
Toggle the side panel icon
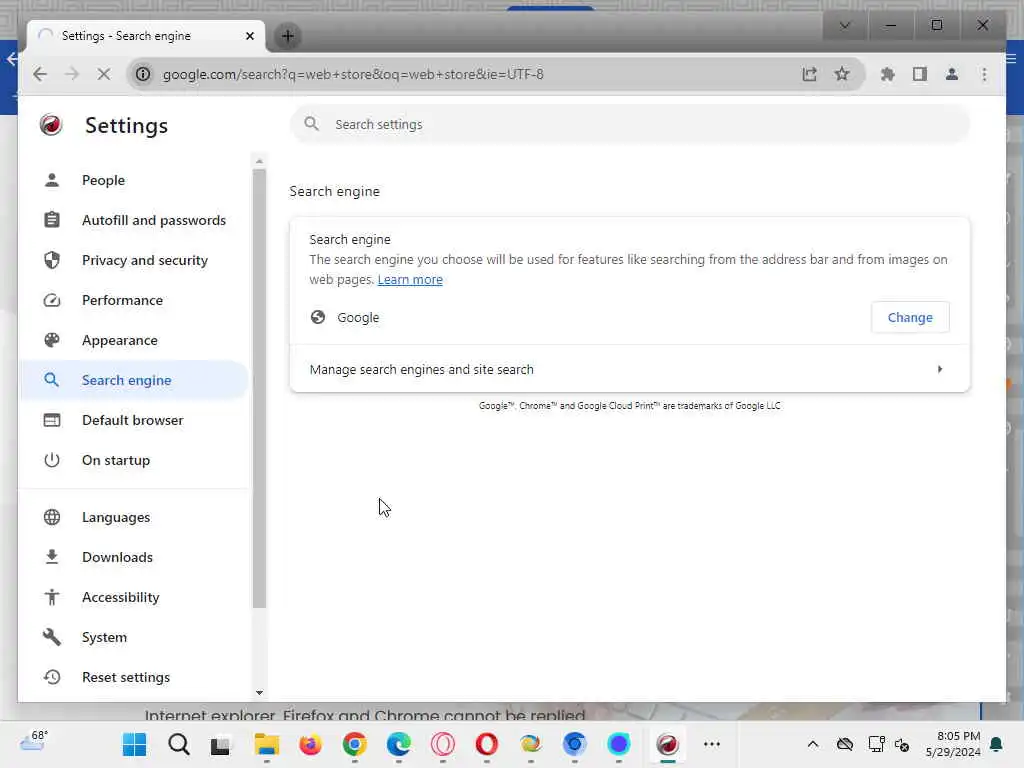(920, 74)
